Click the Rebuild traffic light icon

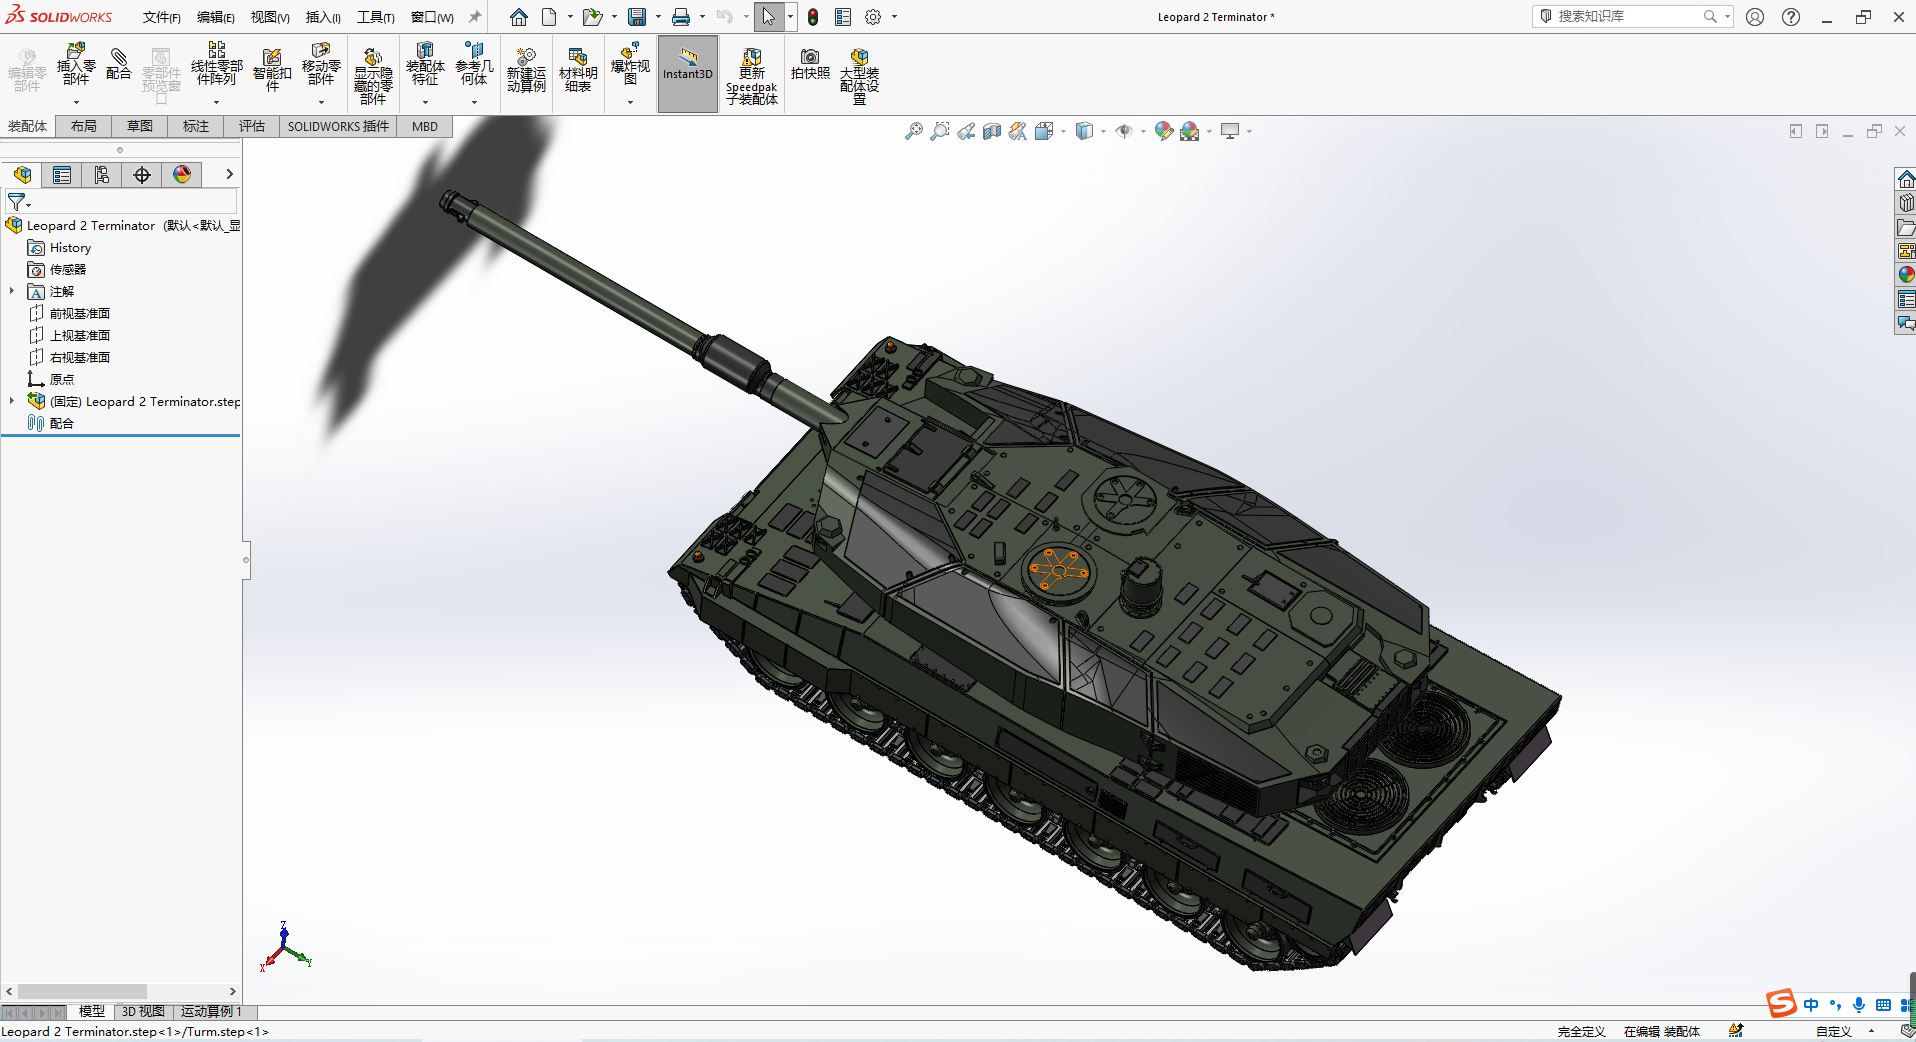813,17
